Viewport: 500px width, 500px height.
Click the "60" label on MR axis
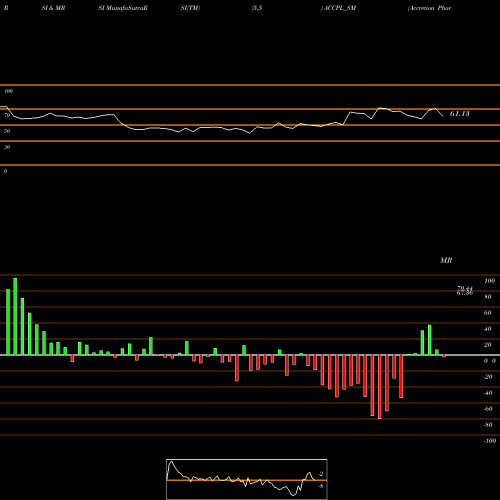(488, 313)
